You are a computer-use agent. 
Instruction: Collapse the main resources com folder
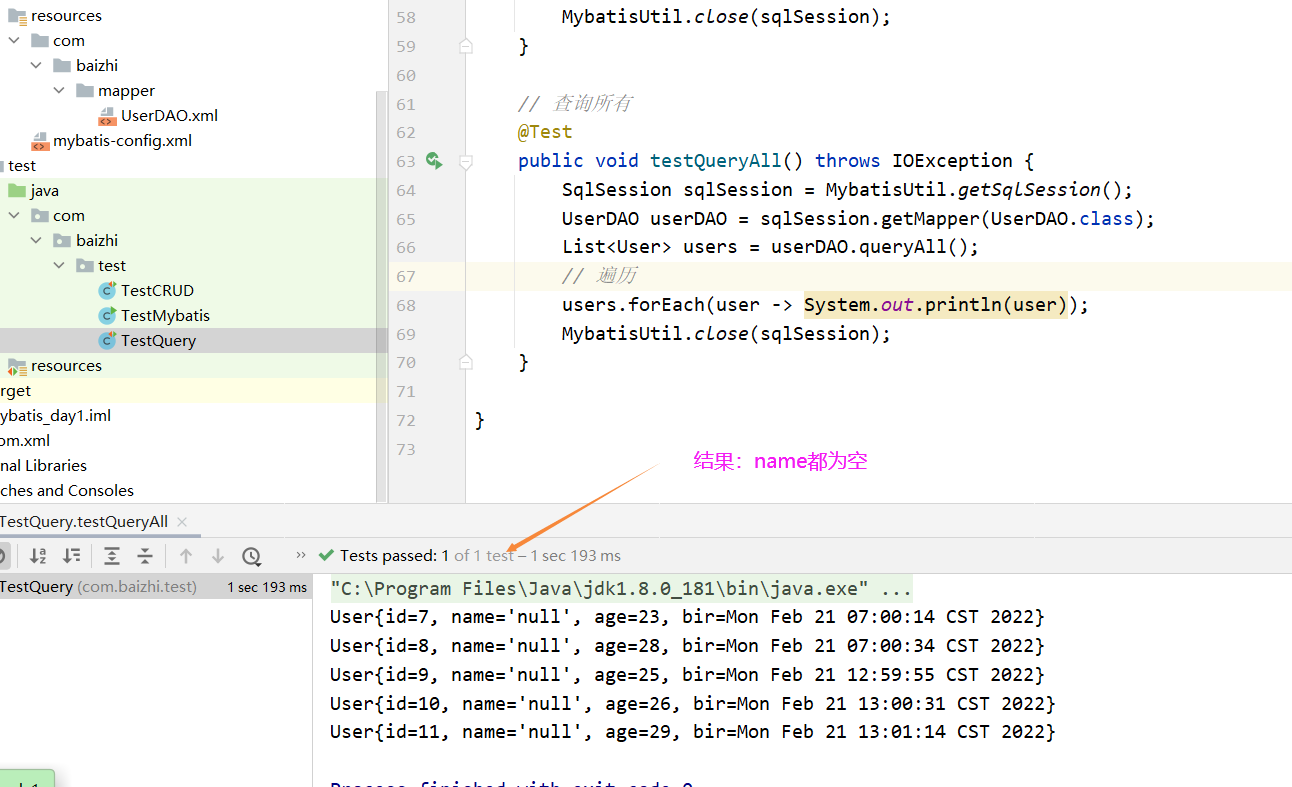pyautogui.click(x=14, y=40)
